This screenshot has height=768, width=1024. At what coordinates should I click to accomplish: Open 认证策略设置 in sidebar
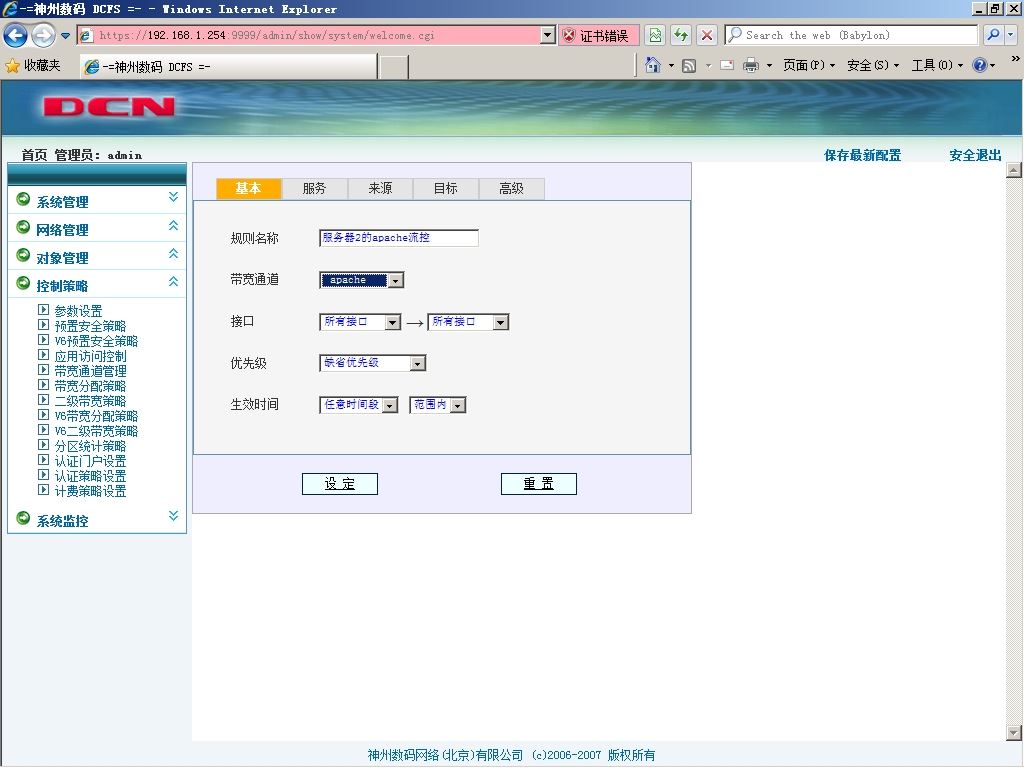(x=90, y=476)
